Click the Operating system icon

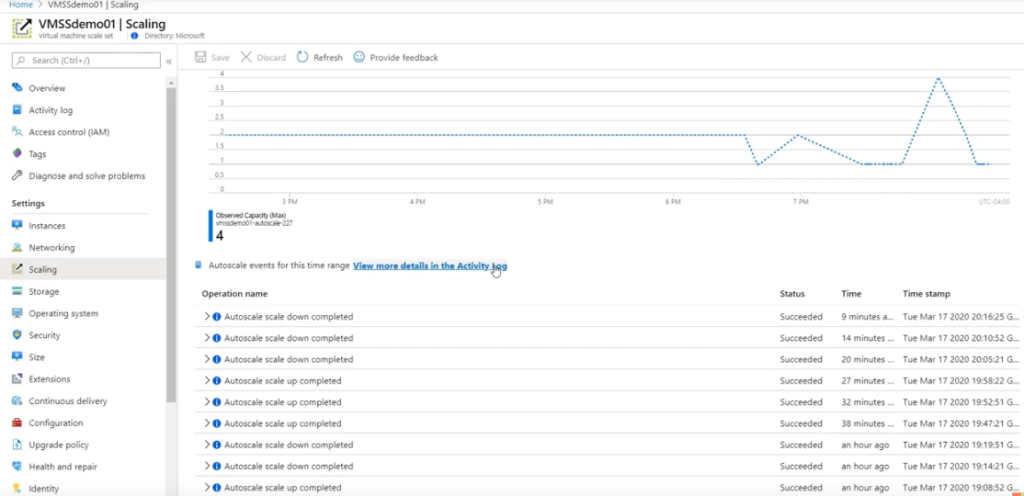pos(17,313)
